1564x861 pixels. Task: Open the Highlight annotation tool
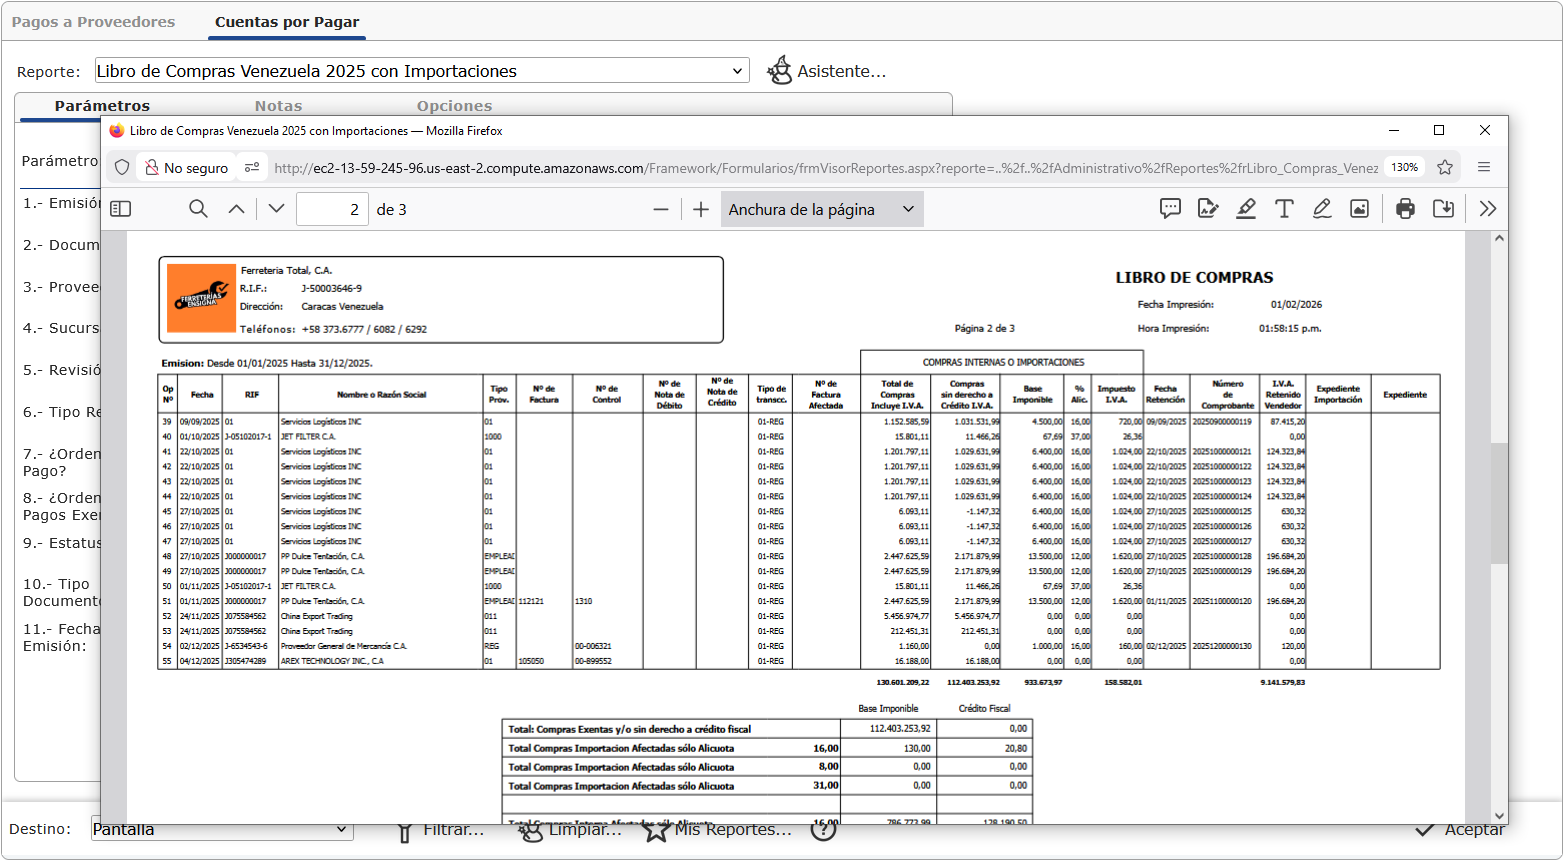pos(1246,208)
